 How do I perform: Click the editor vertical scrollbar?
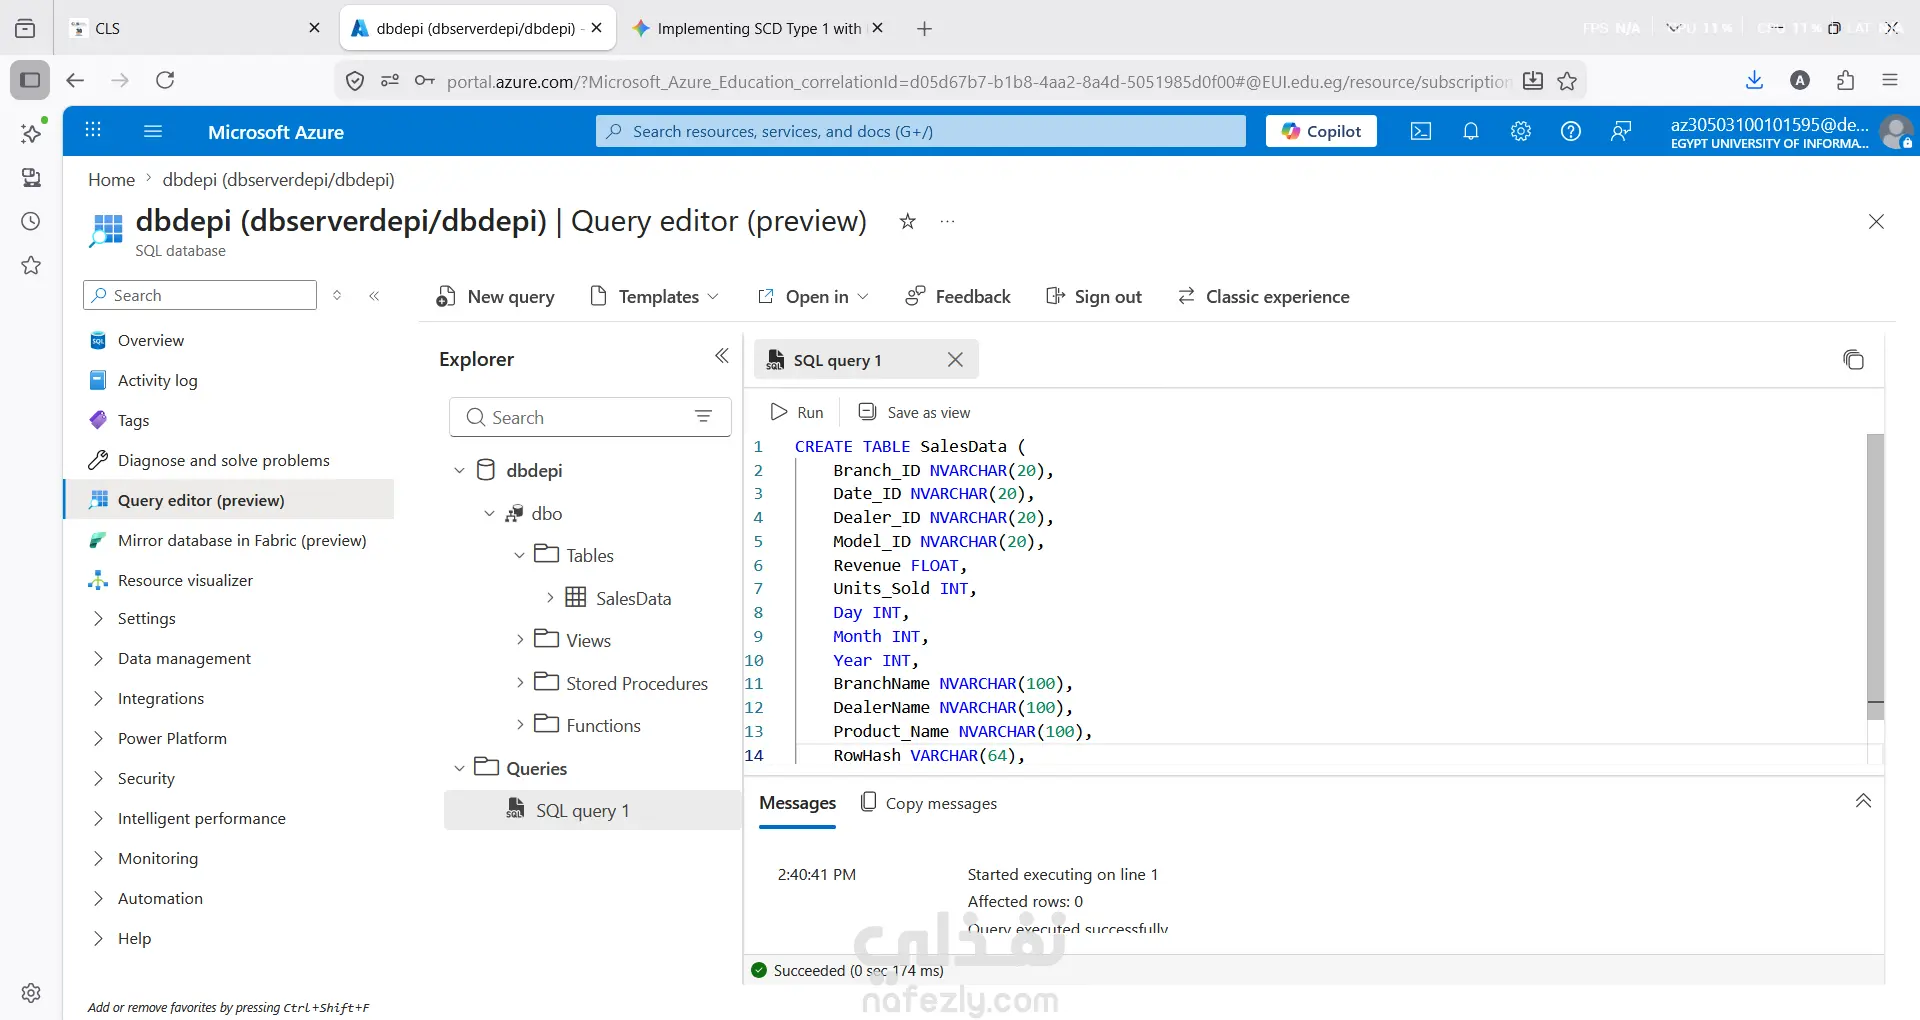[x=1875, y=575]
